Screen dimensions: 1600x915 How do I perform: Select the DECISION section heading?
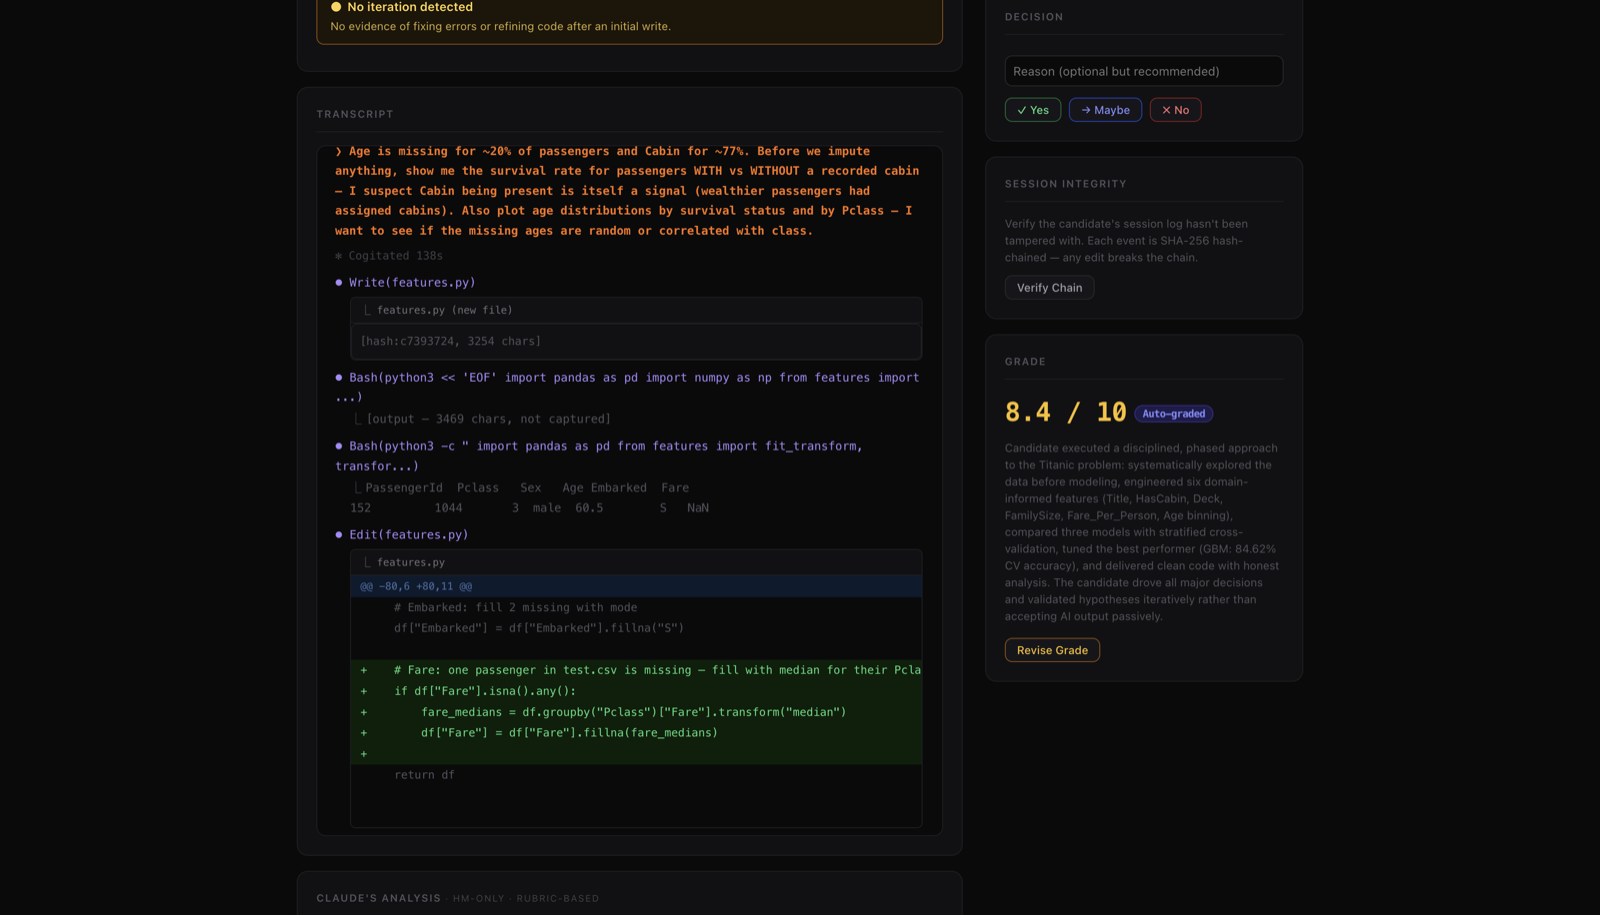1034,17
